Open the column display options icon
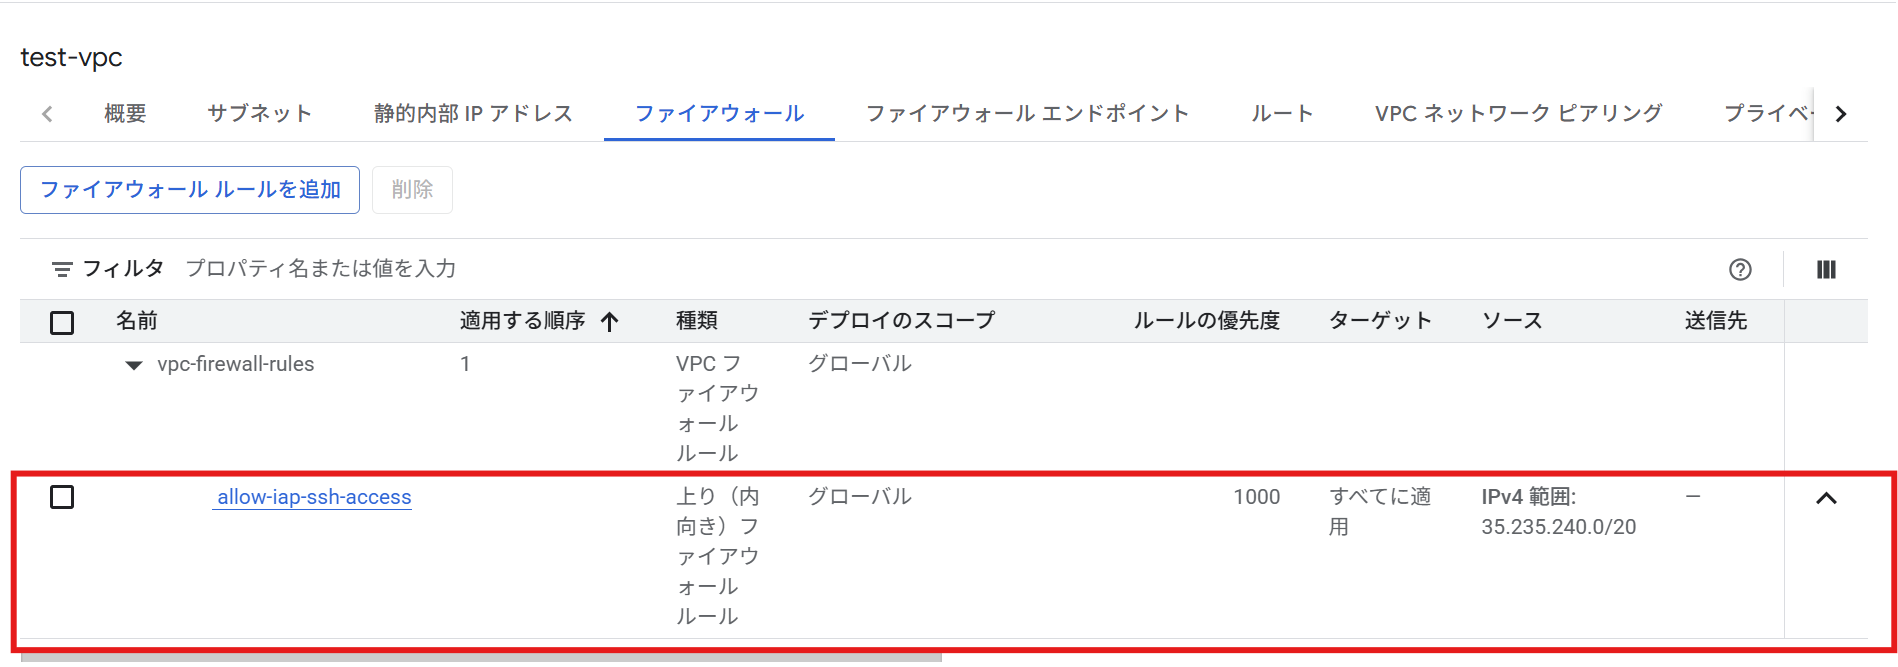Screen dimensions: 1898x667 coord(1826,269)
